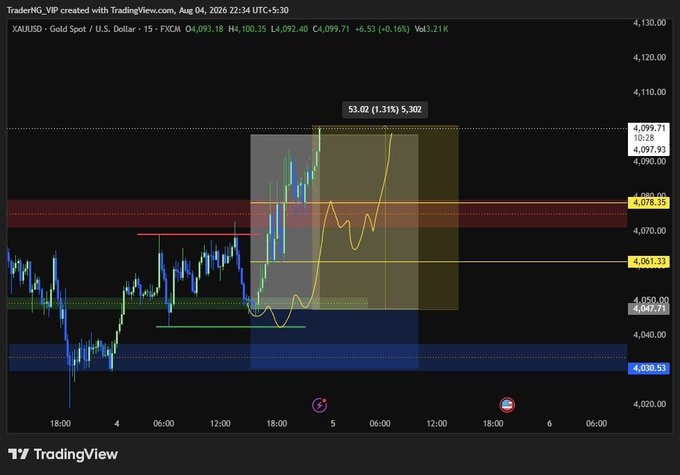Click the 10:28 candle countdown timer
The height and width of the screenshot is (475, 680).
[644, 138]
